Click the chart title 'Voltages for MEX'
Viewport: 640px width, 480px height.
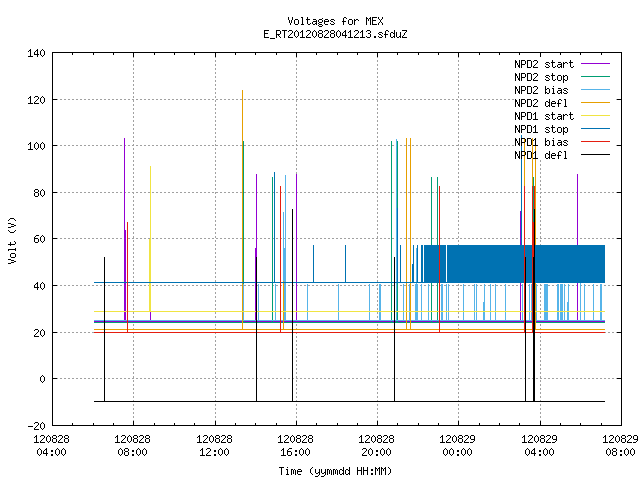tap(335, 21)
